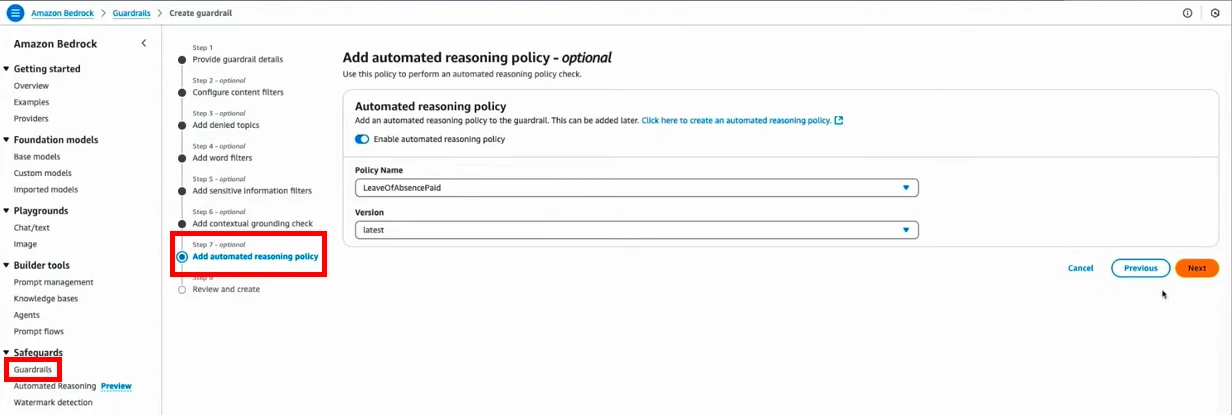This screenshot has width=1232, height=415.
Task: Collapse the Foundation models section
Action: coord(7,140)
